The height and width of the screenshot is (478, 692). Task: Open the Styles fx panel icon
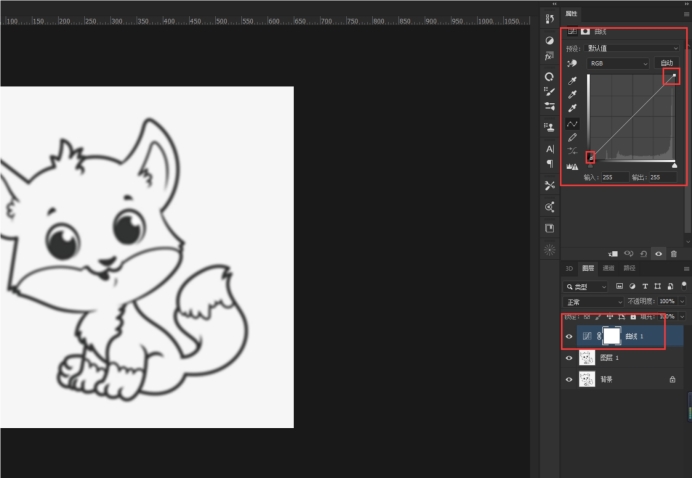(549, 56)
